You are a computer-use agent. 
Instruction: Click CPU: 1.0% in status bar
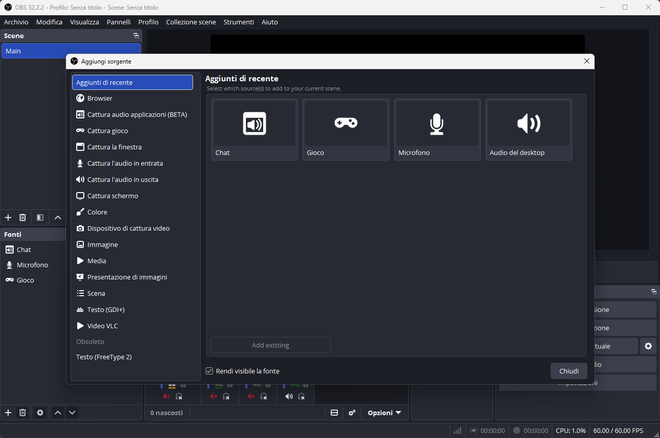[x=570, y=430]
